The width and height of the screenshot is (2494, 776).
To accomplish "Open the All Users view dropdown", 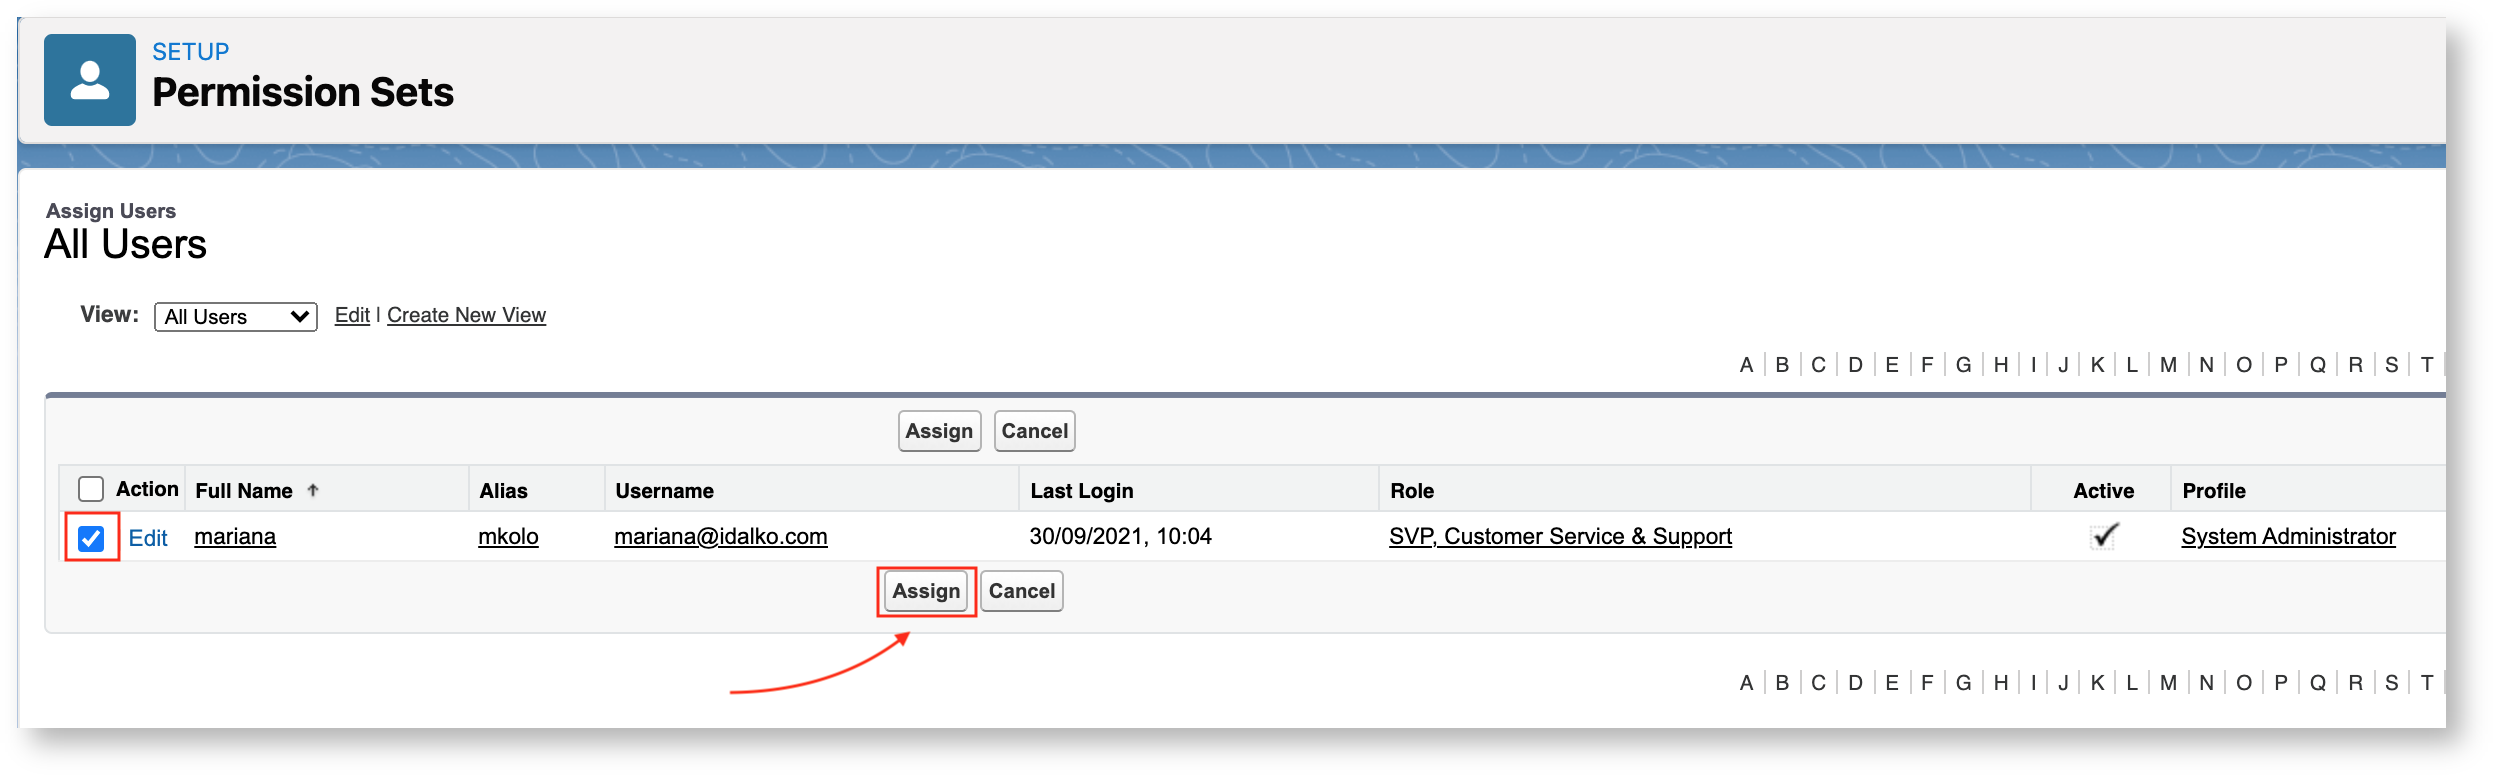I will tap(236, 317).
